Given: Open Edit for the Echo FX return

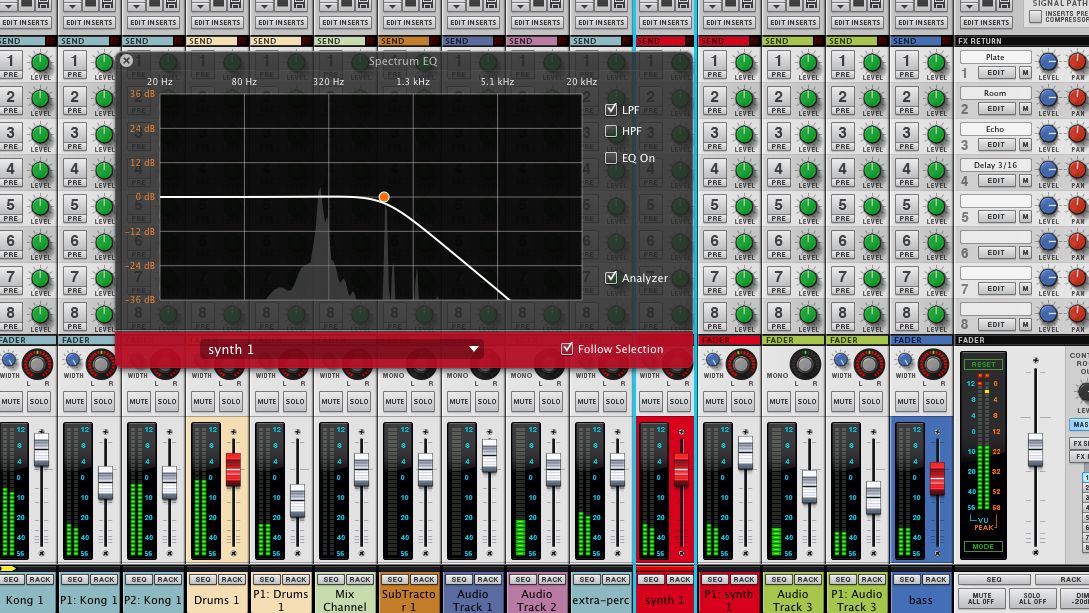Looking at the screenshot, I should pos(996,144).
